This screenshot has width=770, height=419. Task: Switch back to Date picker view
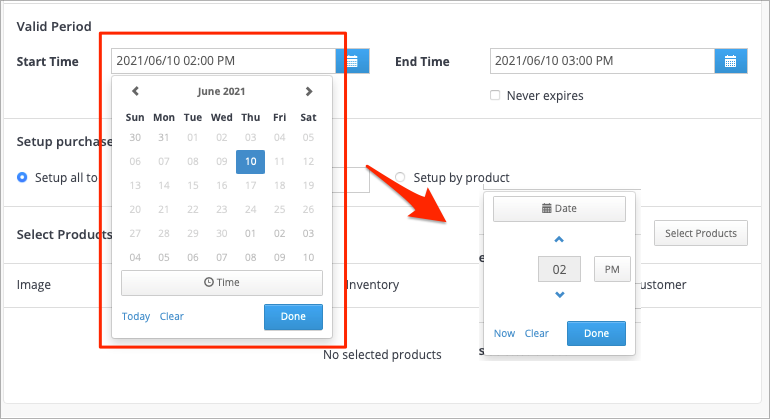pos(559,209)
